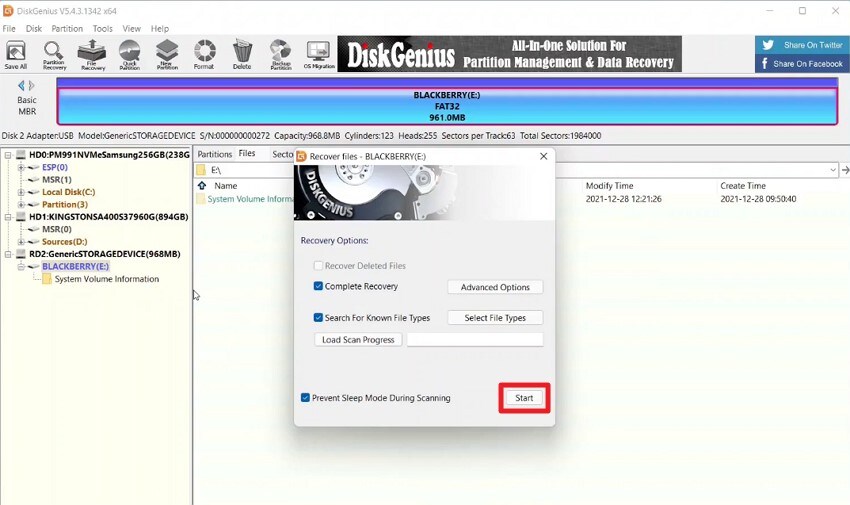Click System Volume Information folder icon in tree

click(47, 279)
